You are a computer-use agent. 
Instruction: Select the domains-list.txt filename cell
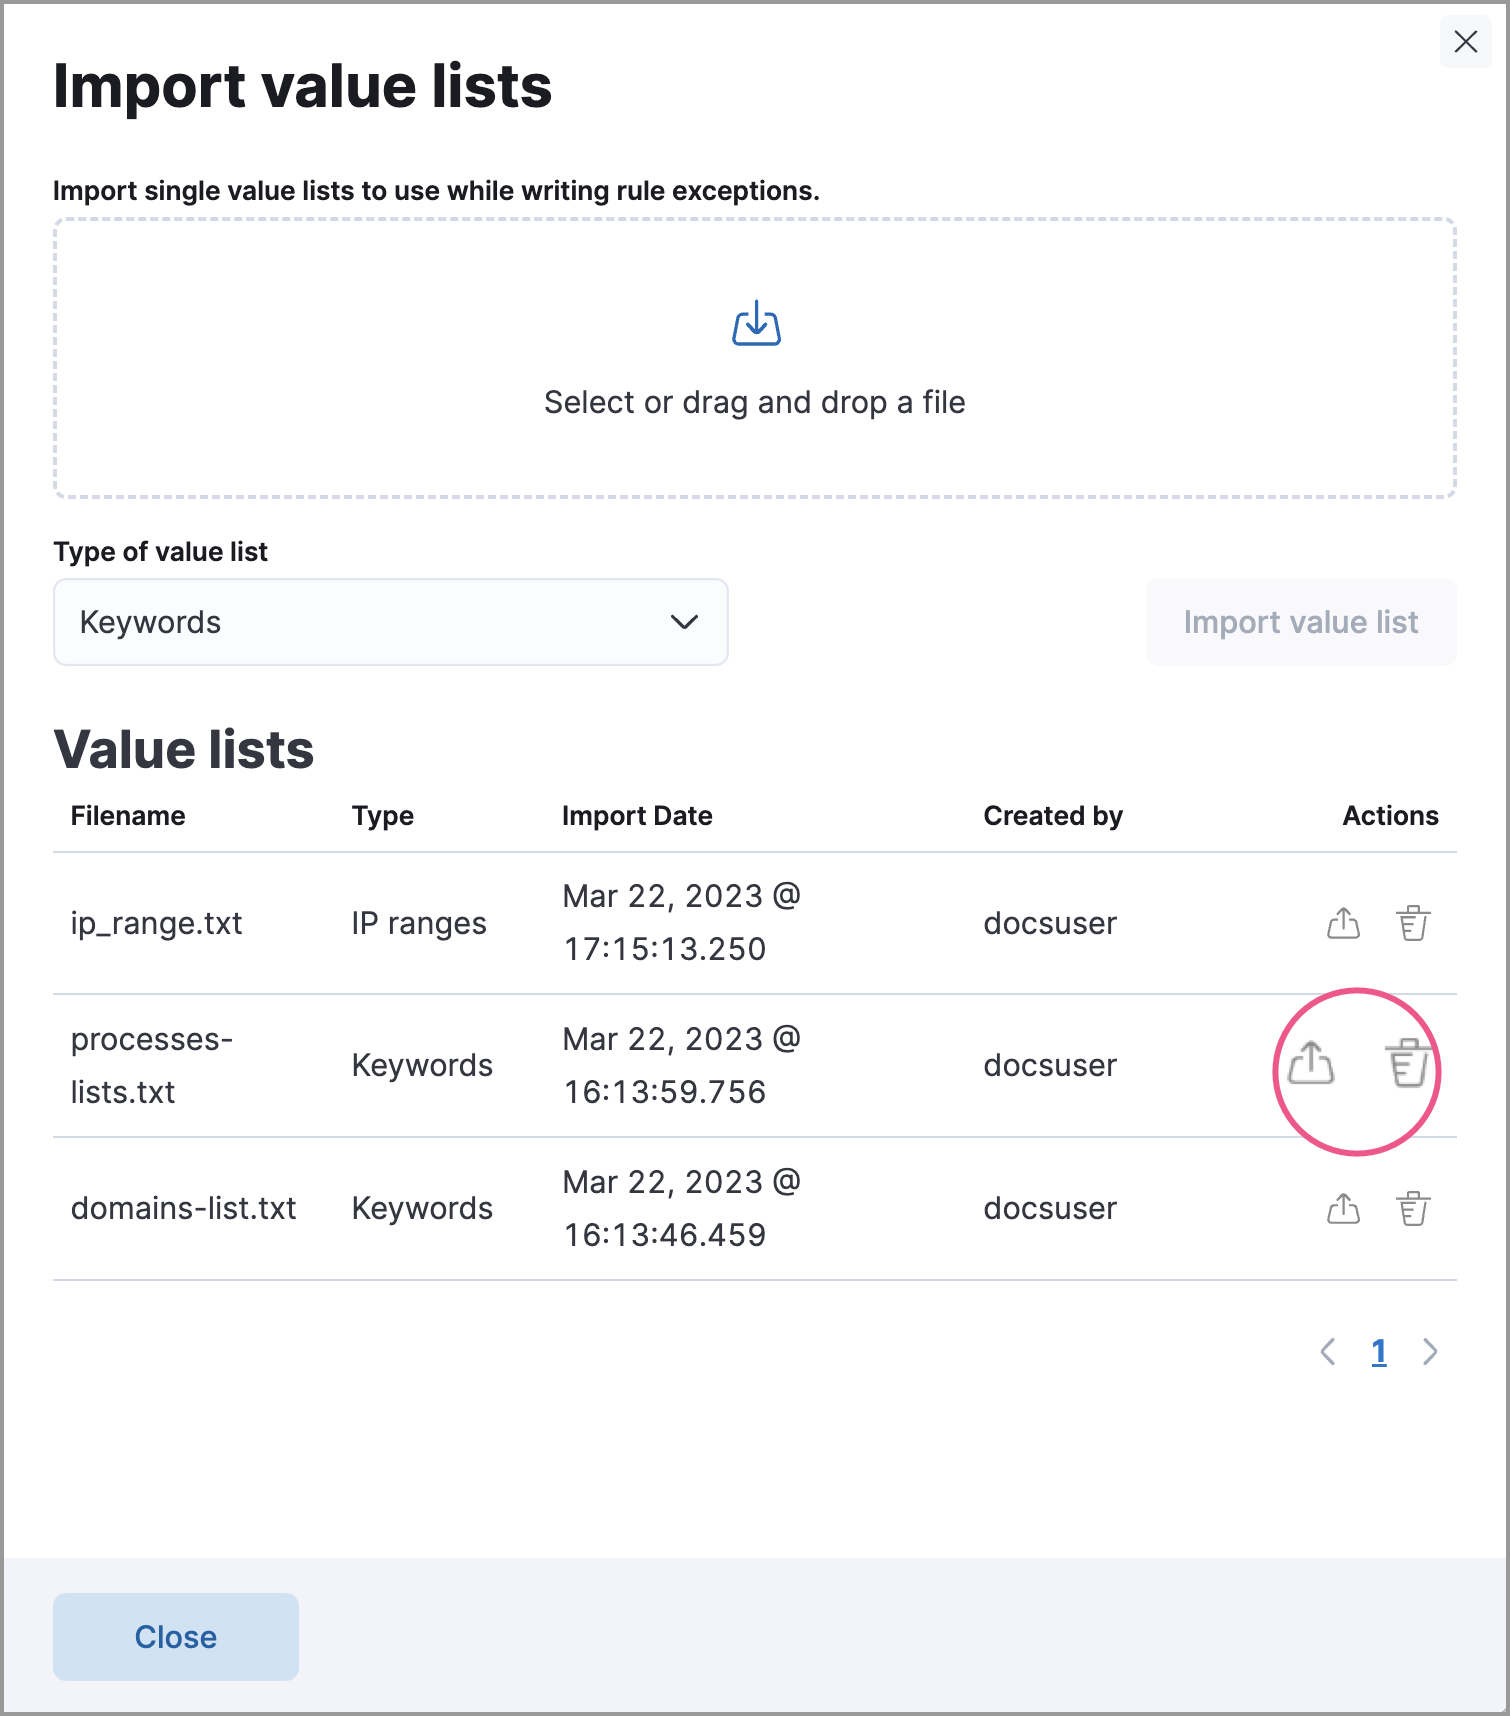point(184,1208)
